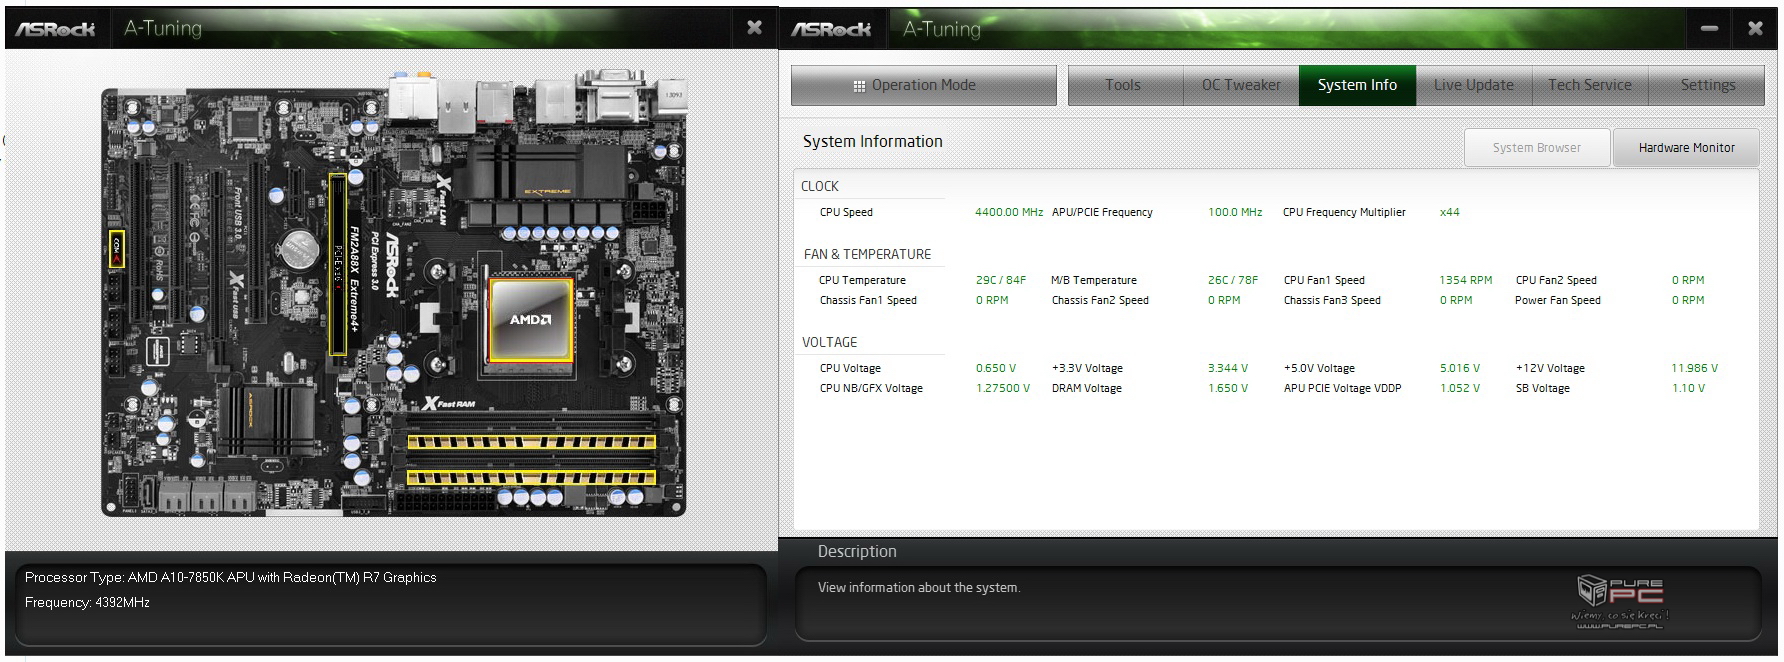Show the System Browser view
Screen dimensions: 1784x662
tap(1537, 147)
